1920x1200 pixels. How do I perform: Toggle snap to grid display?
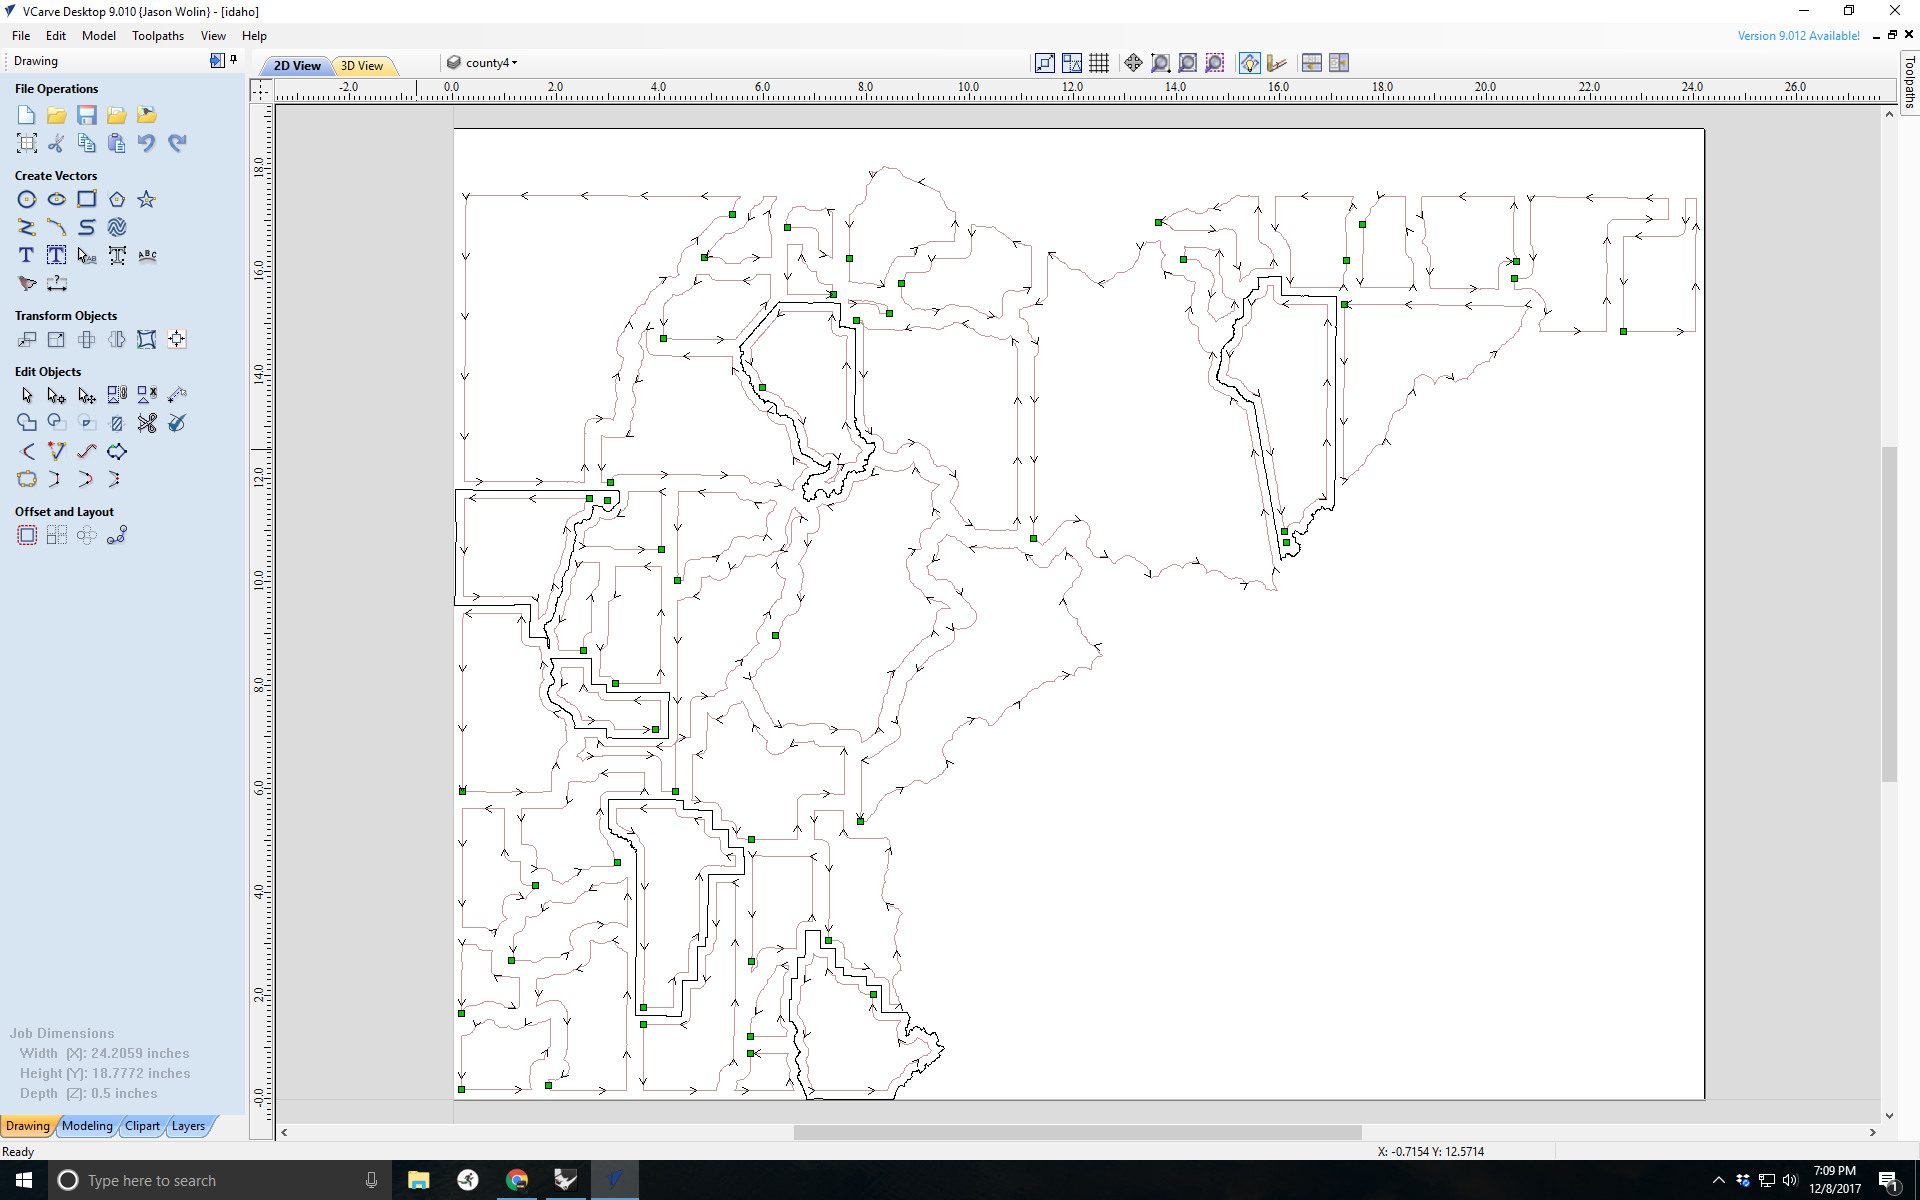[1099, 63]
